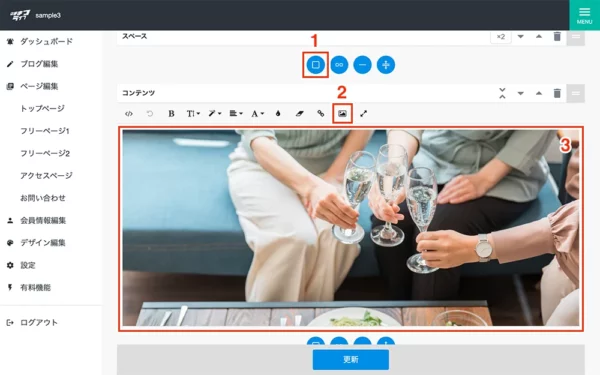600x375 pixels.
Task: Open the text alignment dropdown
Action: 236,114
